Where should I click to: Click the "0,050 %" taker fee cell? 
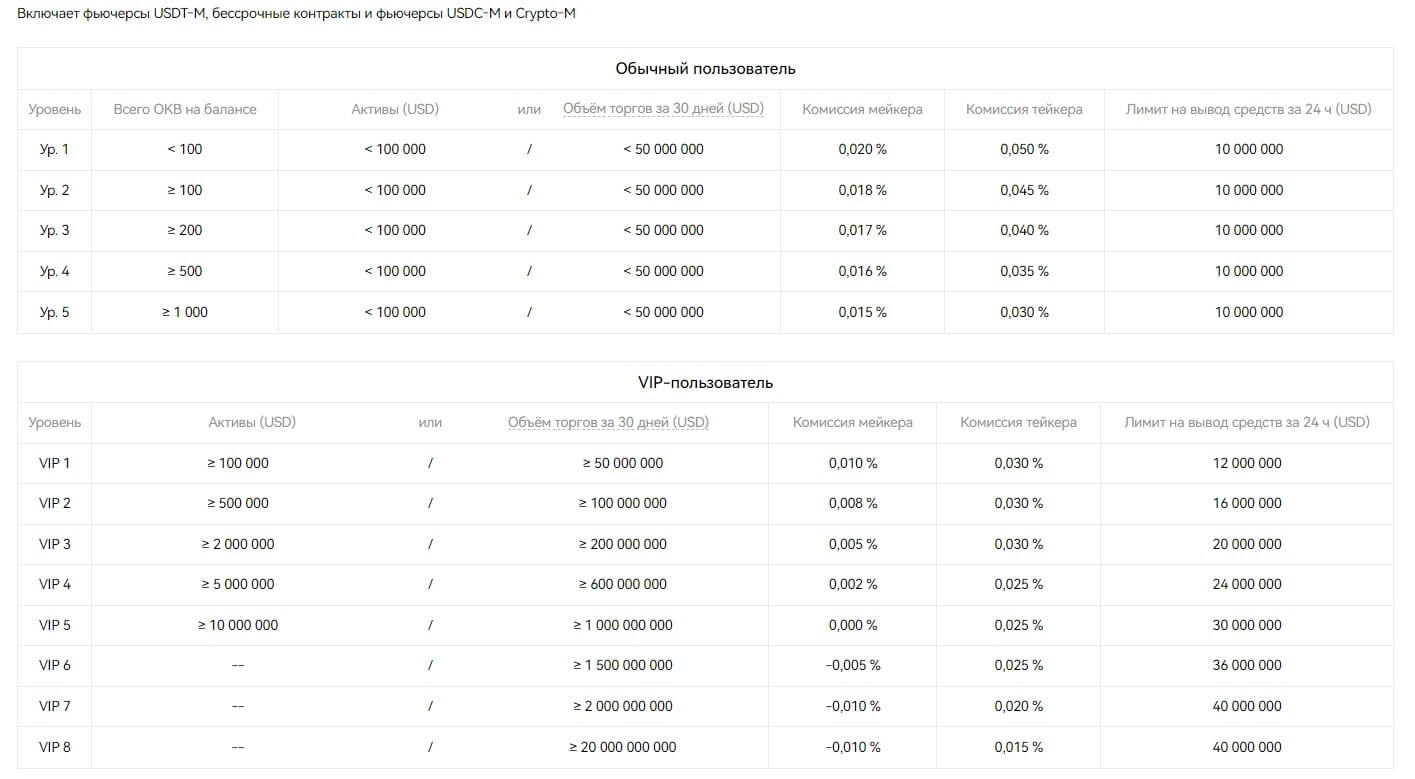tap(1024, 149)
